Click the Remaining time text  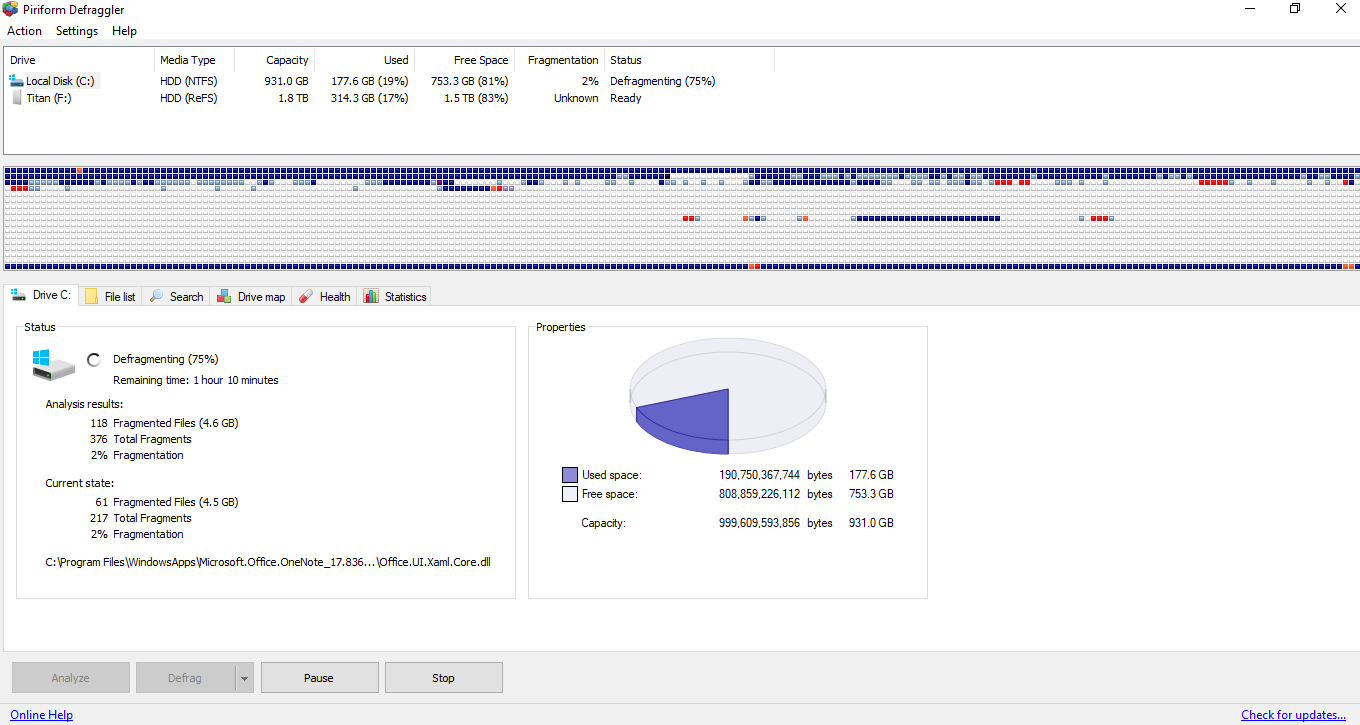pyautogui.click(x=196, y=380)
